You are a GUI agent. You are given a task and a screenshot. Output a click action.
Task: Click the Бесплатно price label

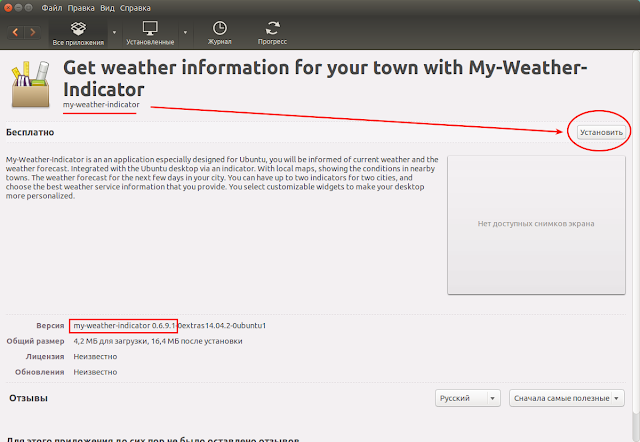[30, 132]
